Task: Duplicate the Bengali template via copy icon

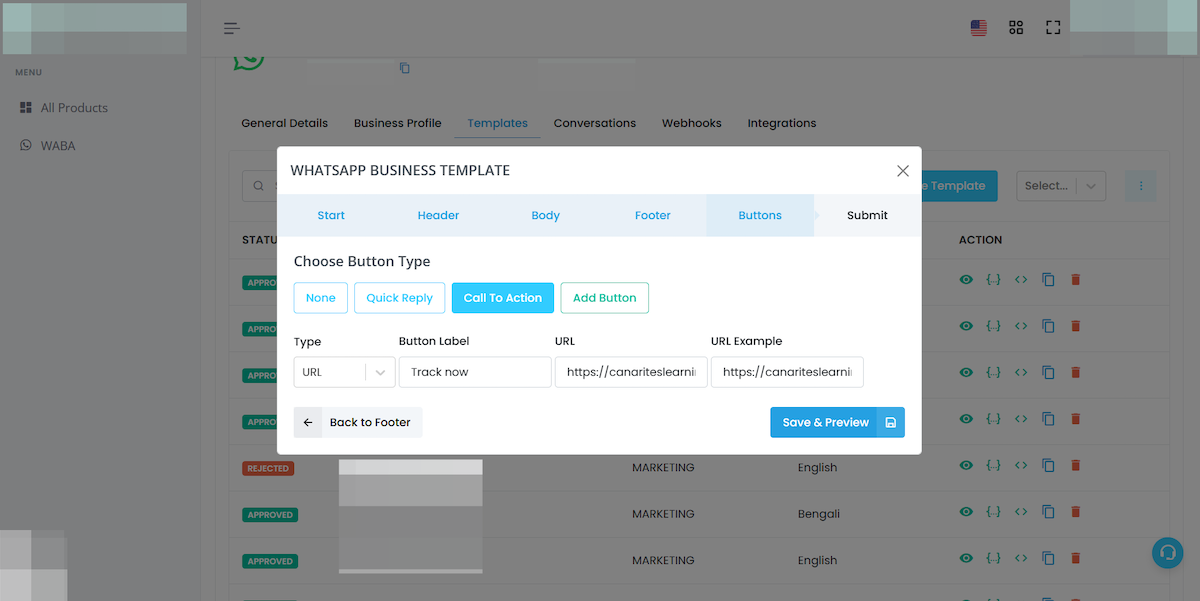Action: click(x=1048, y=511)
